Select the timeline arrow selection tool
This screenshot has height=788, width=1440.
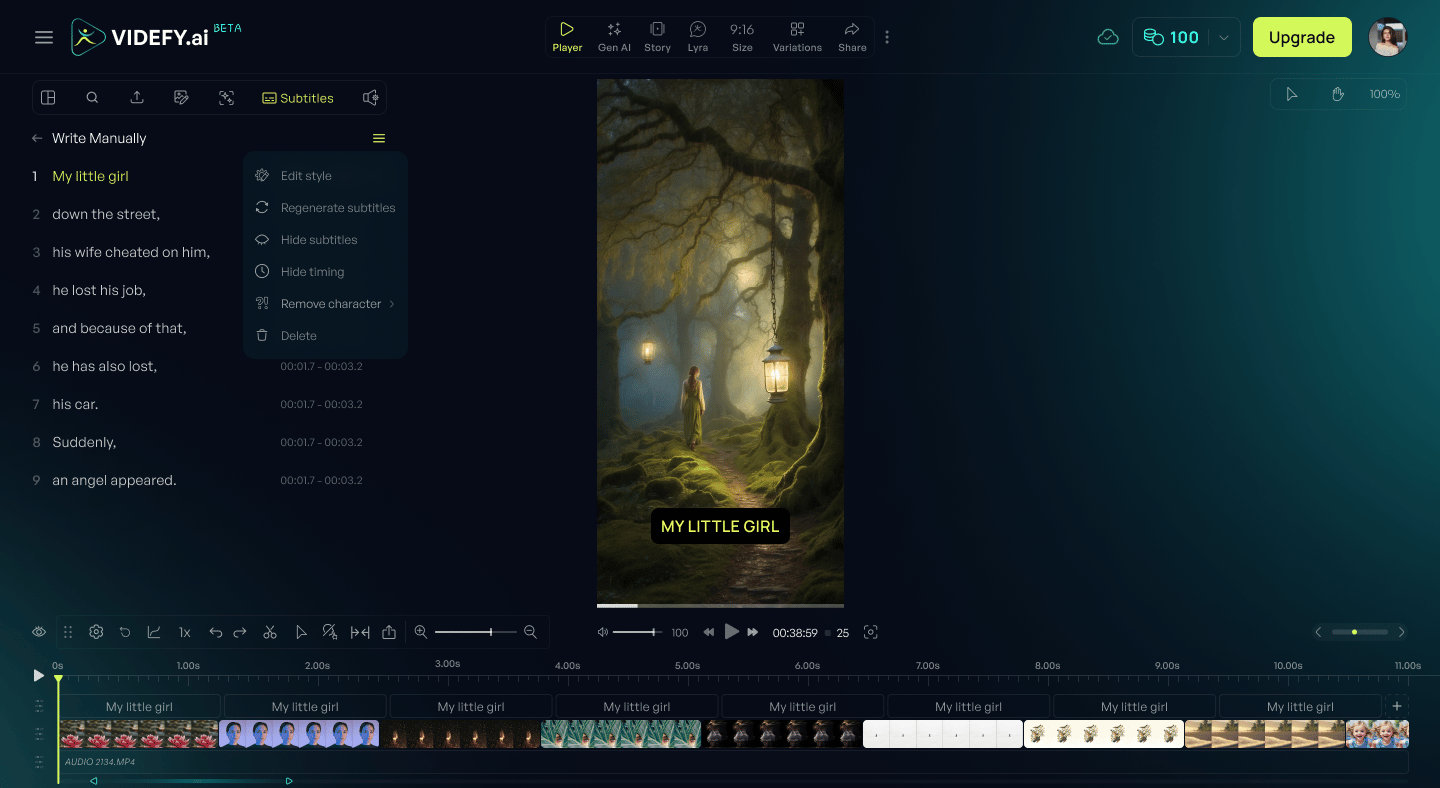pyautogui.click(x=301, y=632)
